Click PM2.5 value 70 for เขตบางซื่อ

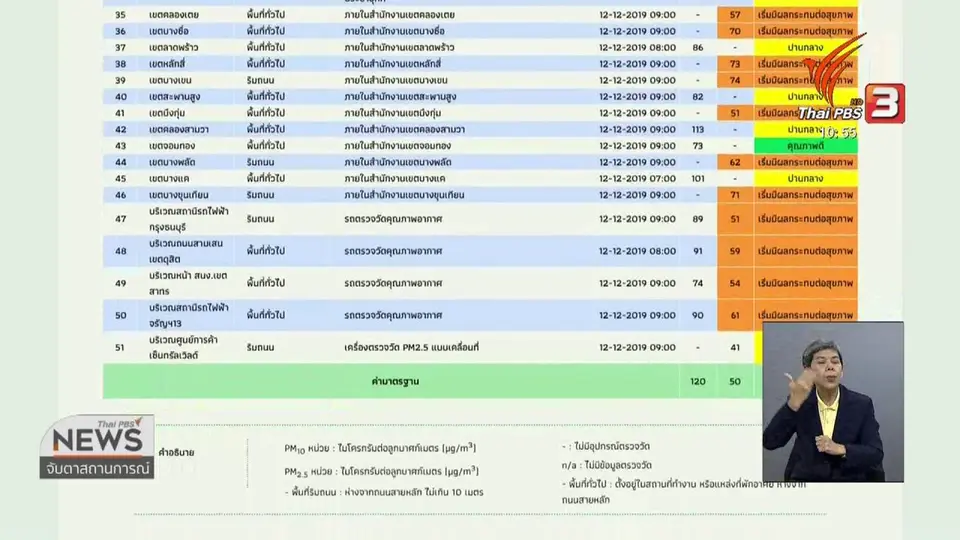click(x=735, y=31)
